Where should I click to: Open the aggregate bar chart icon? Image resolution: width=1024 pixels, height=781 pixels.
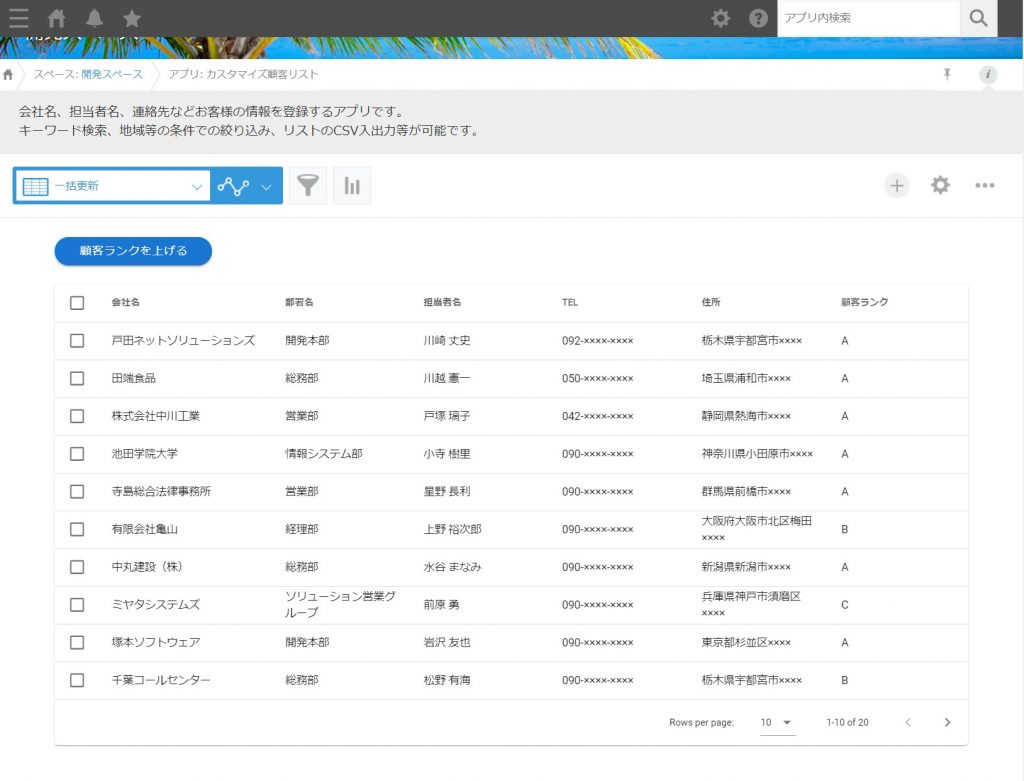(351, 185)
